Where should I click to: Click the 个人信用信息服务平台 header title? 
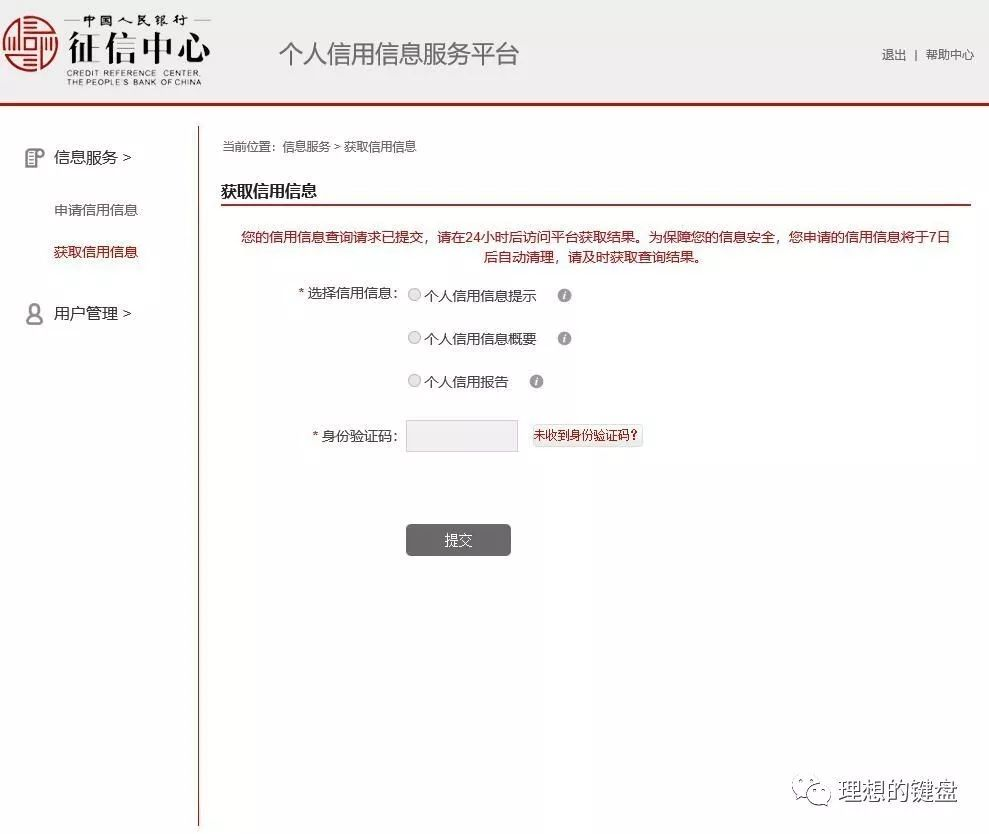399,54
